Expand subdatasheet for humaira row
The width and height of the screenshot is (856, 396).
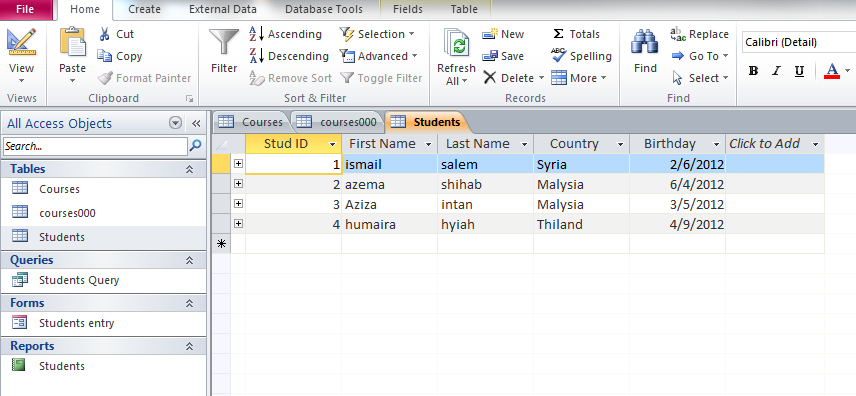click(238, 224)
